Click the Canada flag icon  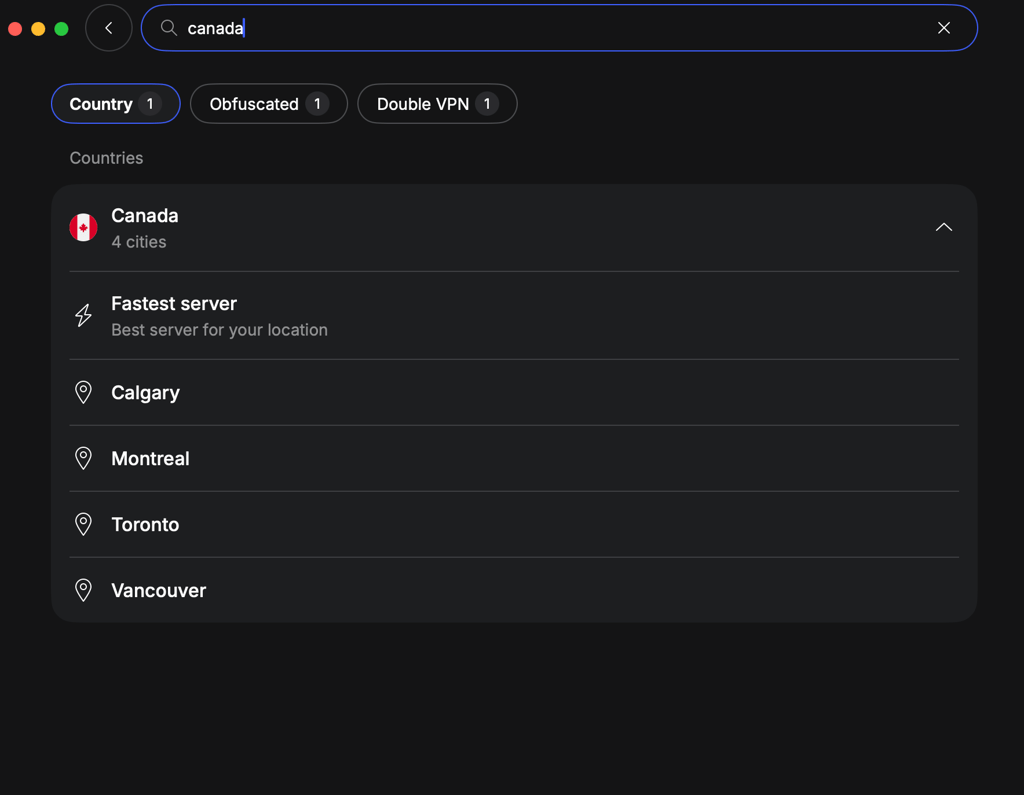pos(84,227)
